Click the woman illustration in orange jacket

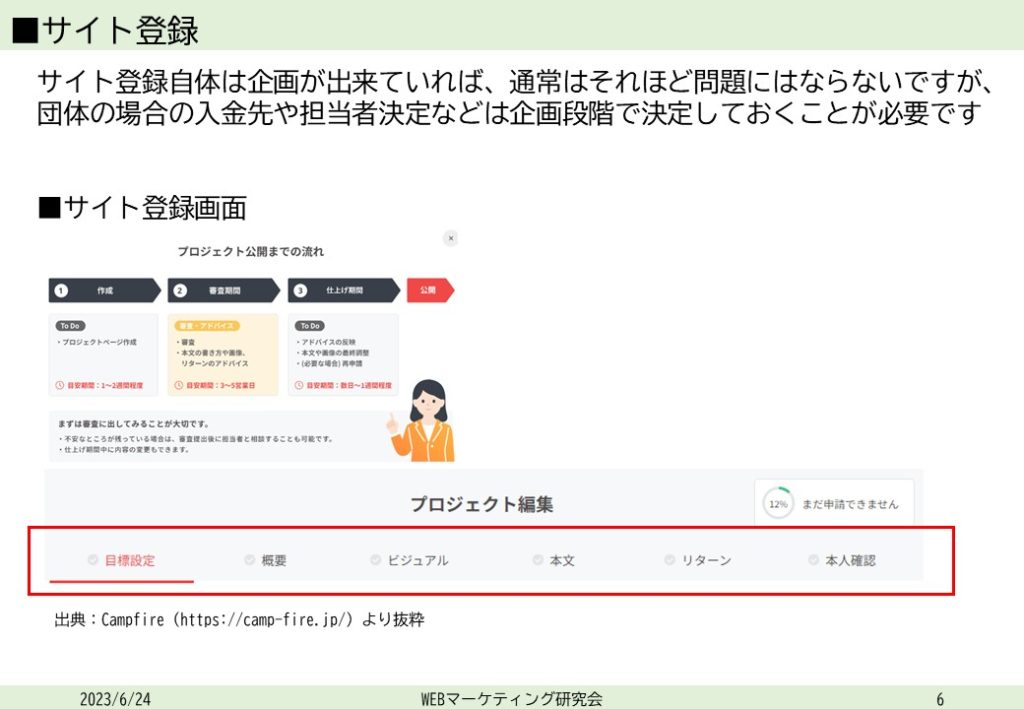pyautogui.click(x=424, y=420)
